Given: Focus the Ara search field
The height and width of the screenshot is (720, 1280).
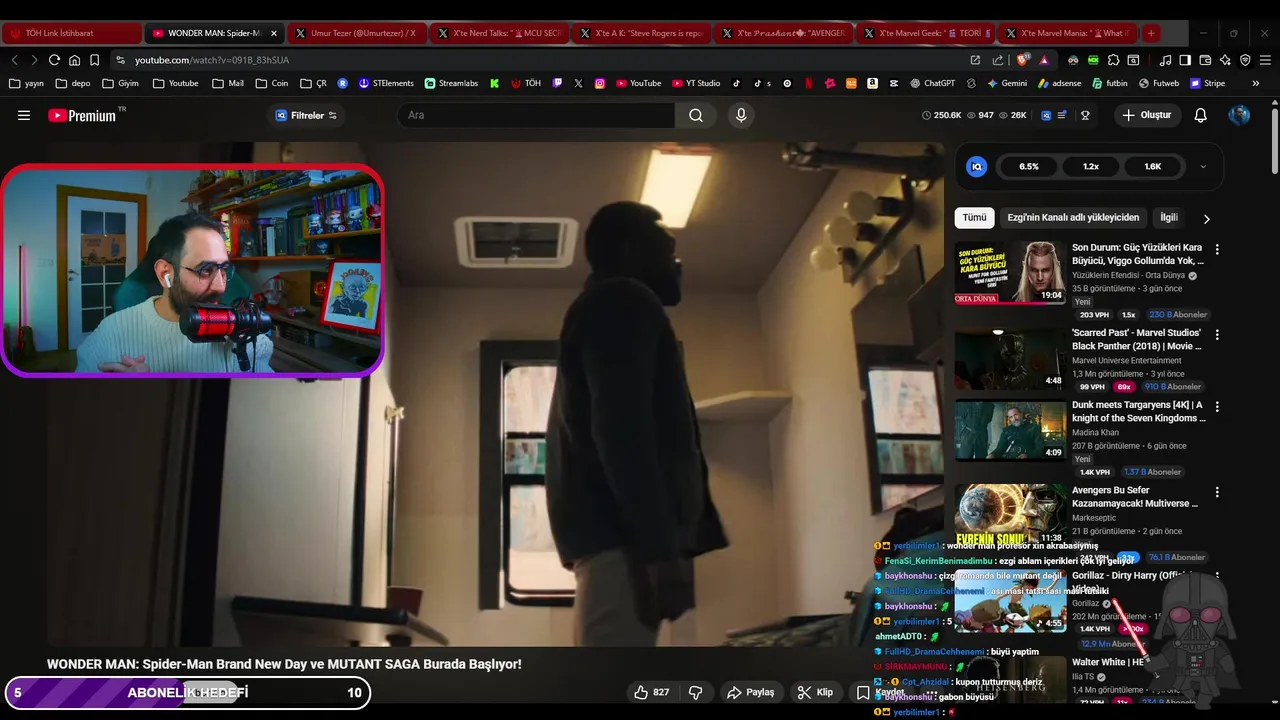Looking at the screenshot, I should (536, 115).
